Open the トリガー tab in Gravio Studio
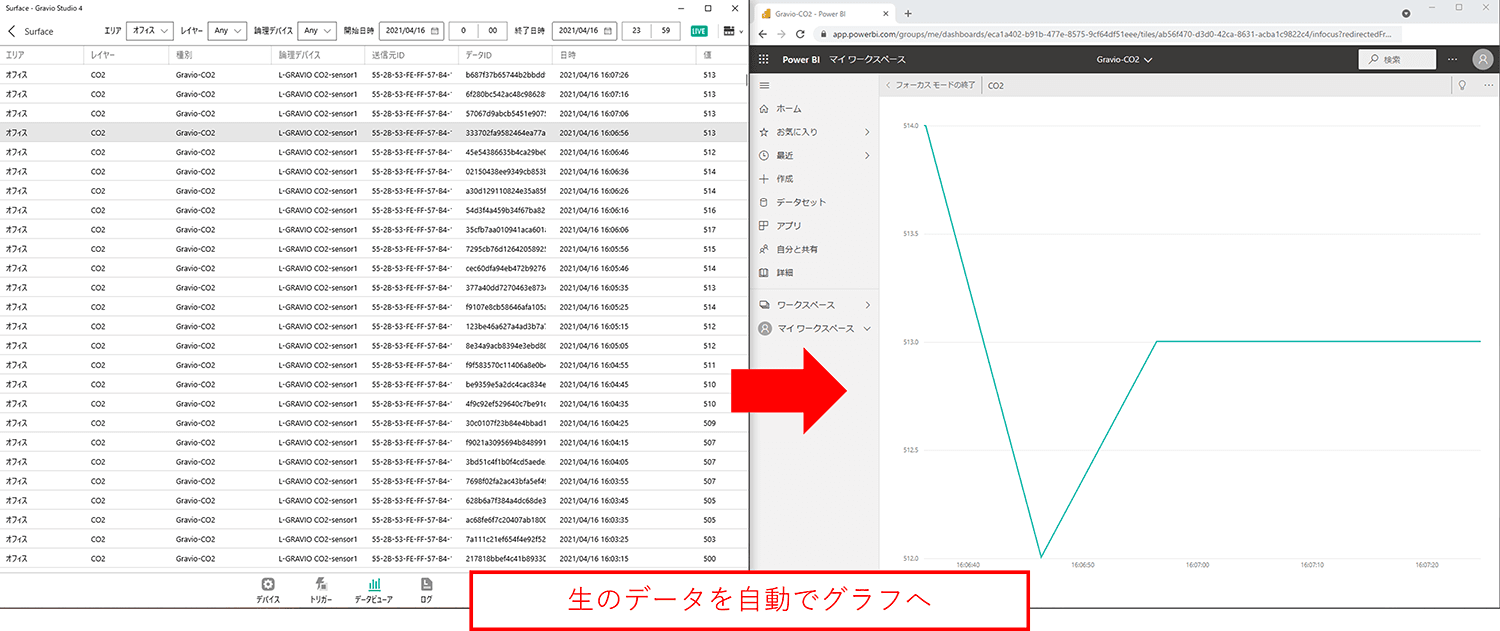Viewport: 1500px width, 631px height. point(321,591)
